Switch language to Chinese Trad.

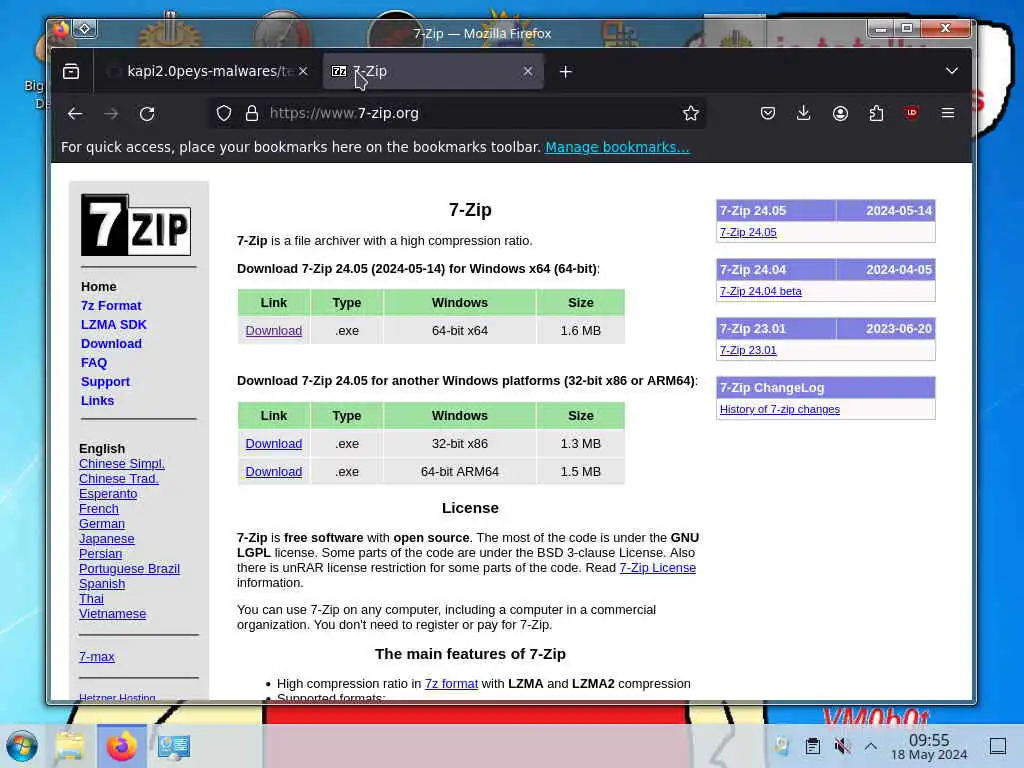pos(118,479)
